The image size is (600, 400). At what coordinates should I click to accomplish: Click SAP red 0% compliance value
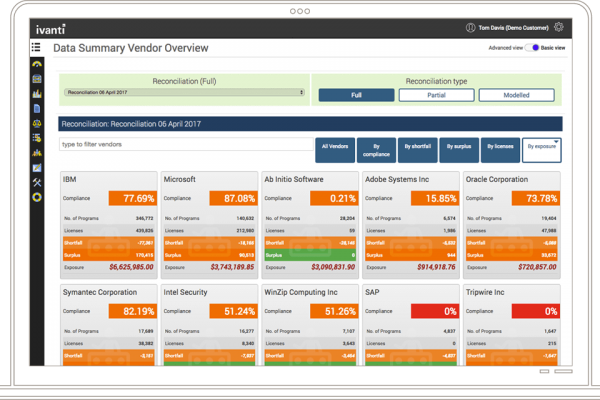[435, 311]
